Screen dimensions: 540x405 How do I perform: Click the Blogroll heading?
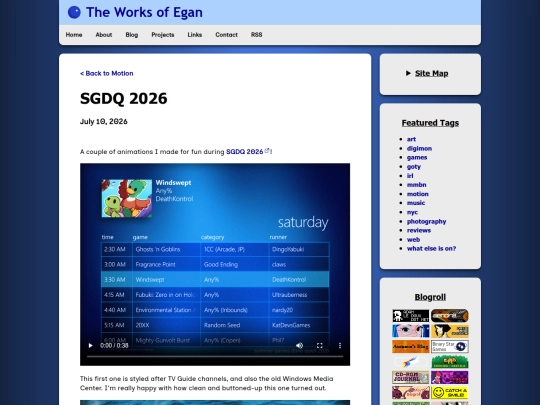pos(430,297)
